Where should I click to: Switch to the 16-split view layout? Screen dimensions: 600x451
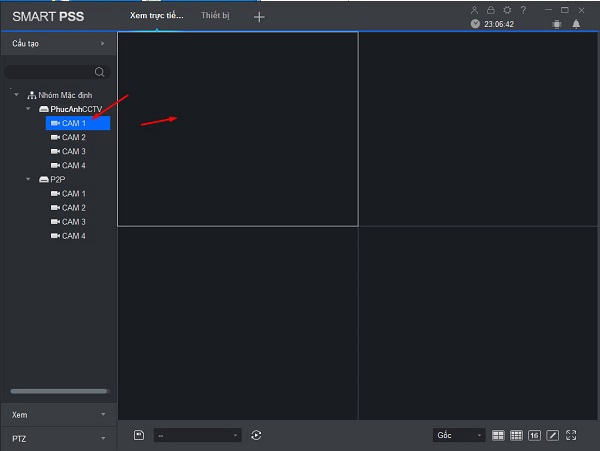point(535,435)
